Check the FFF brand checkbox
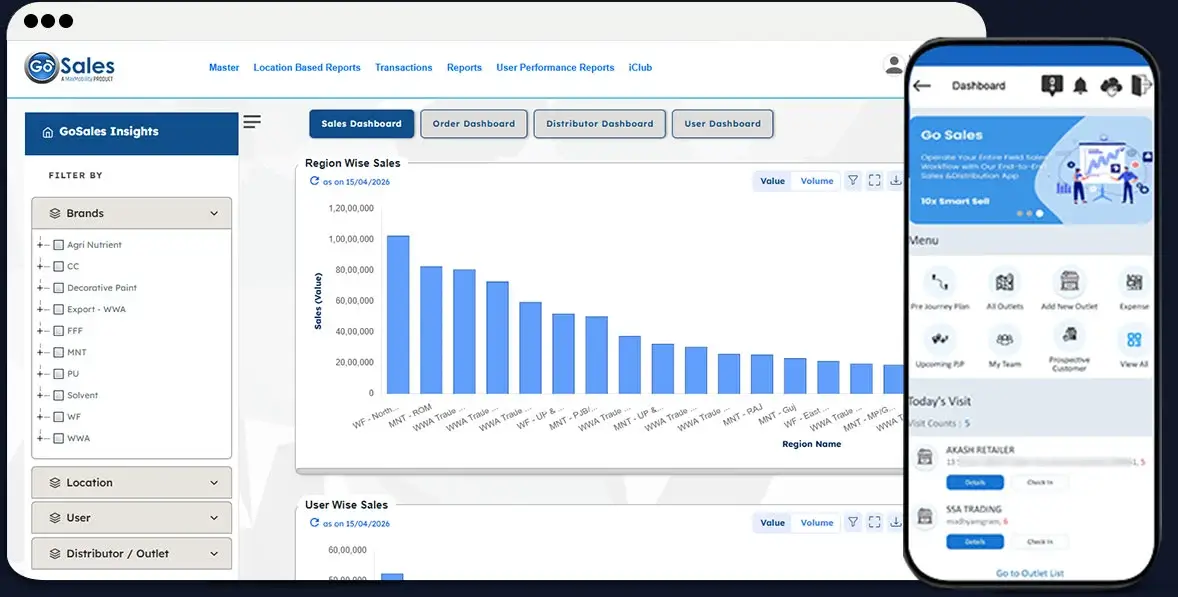Screen dimensions: 1178x597 [x=59, y=330]
